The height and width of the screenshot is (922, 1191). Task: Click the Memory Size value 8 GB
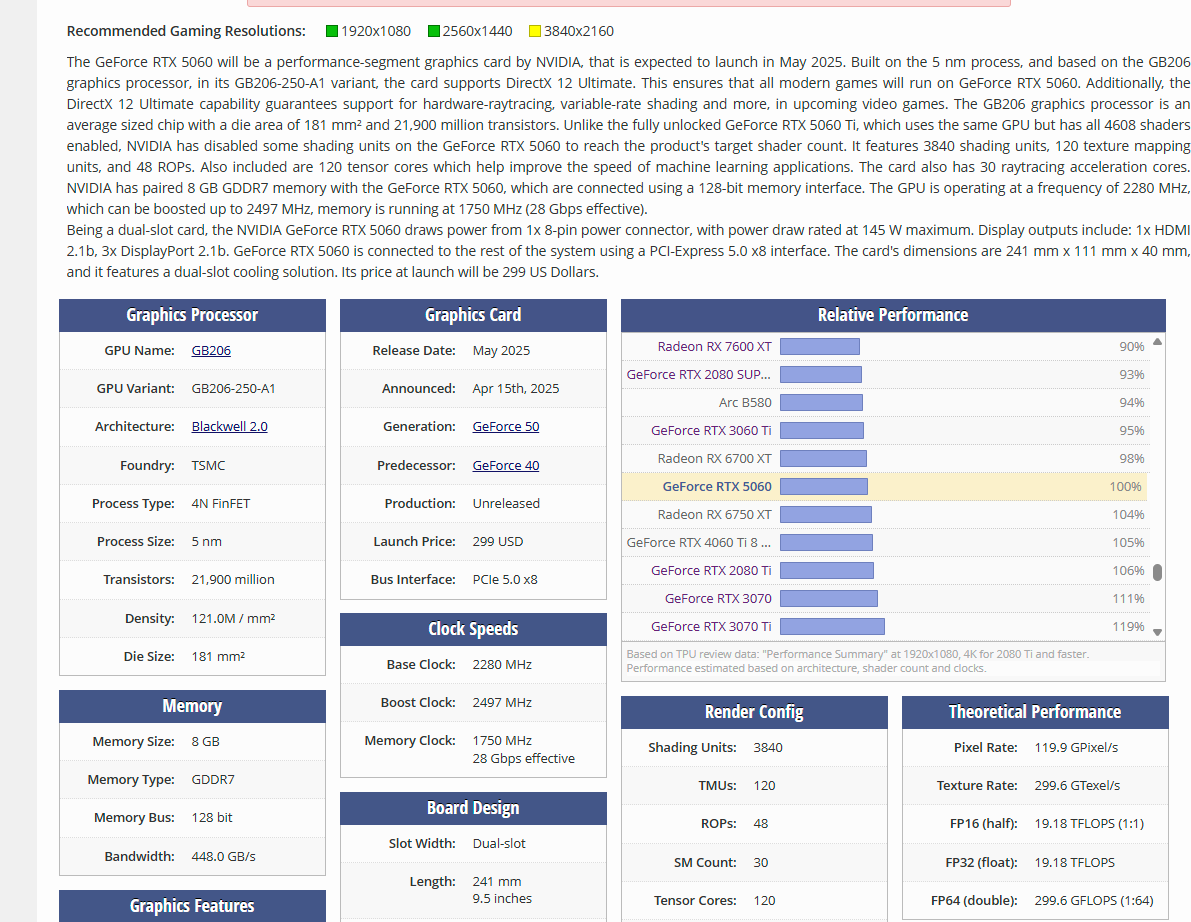(x=205, y=741)
